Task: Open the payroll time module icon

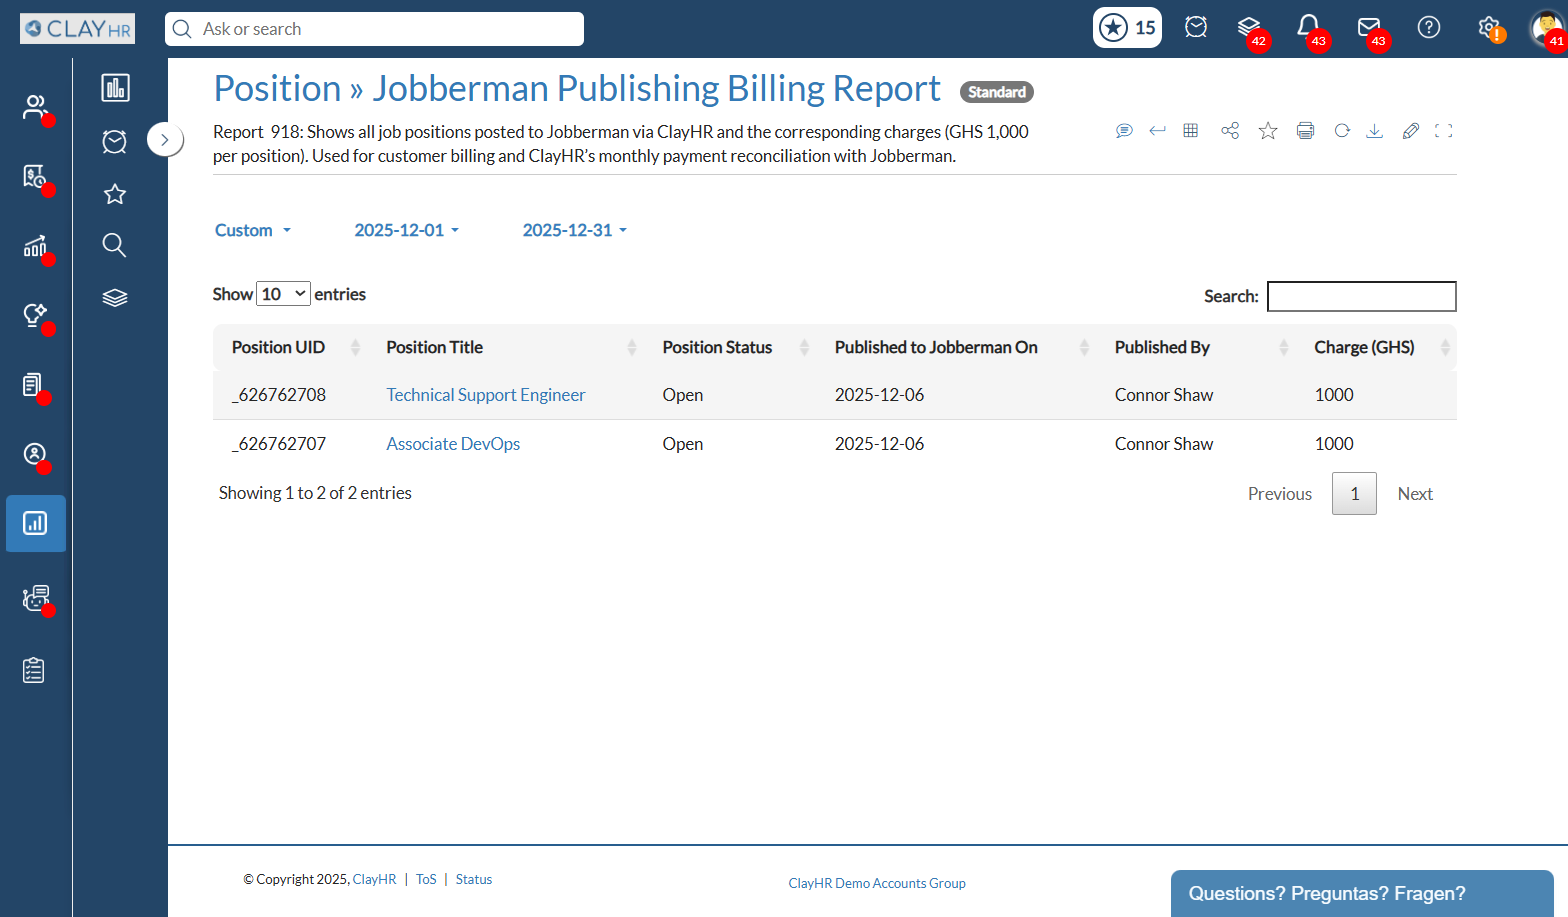Action: point(35,177)
